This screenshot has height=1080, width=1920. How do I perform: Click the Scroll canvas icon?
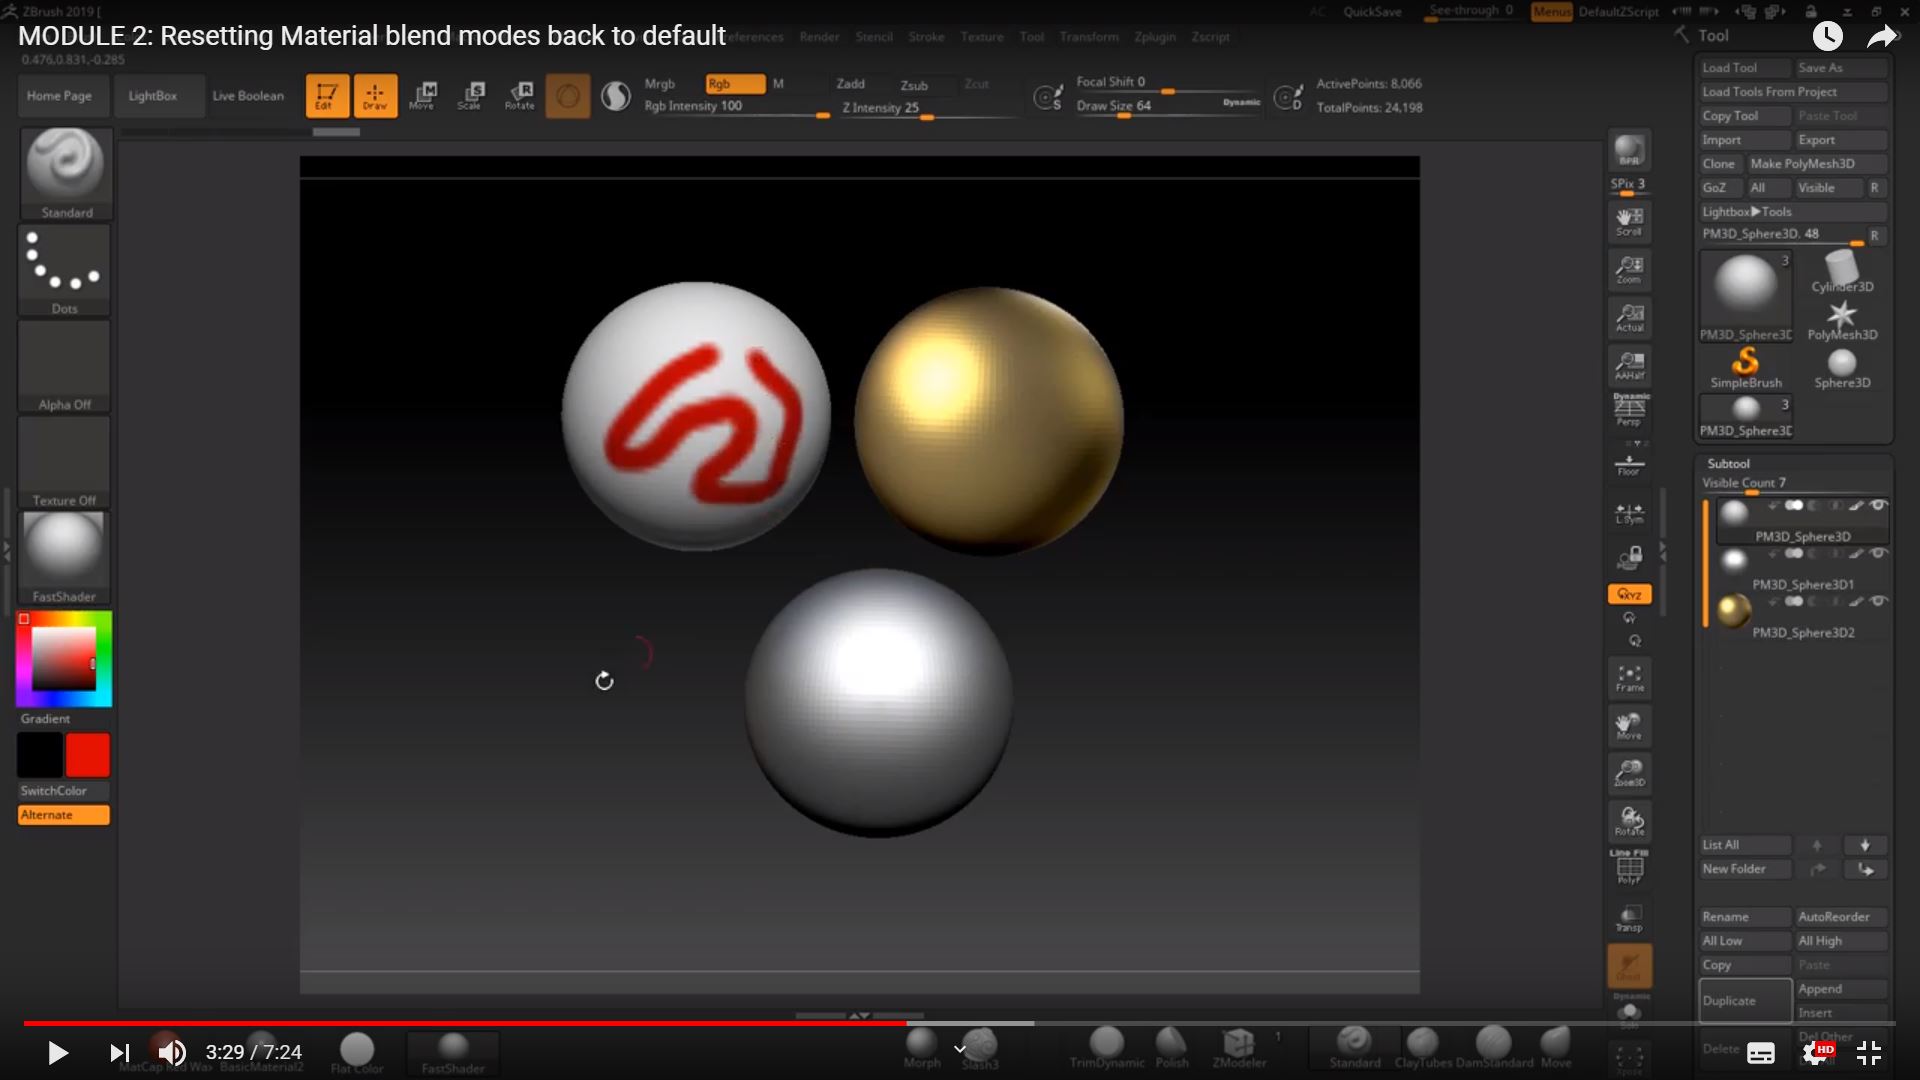point(1629,222)
